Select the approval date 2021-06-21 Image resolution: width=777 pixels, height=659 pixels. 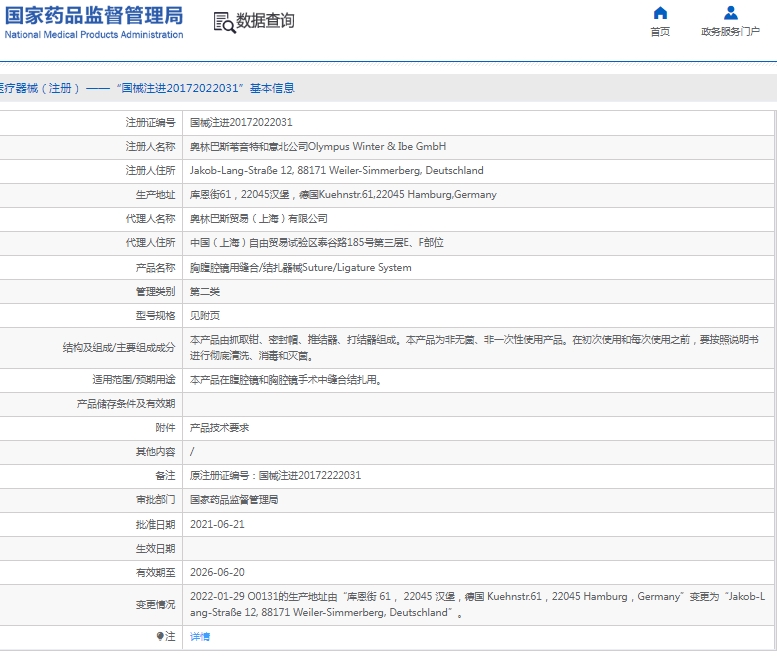click(x=217, y=524)
